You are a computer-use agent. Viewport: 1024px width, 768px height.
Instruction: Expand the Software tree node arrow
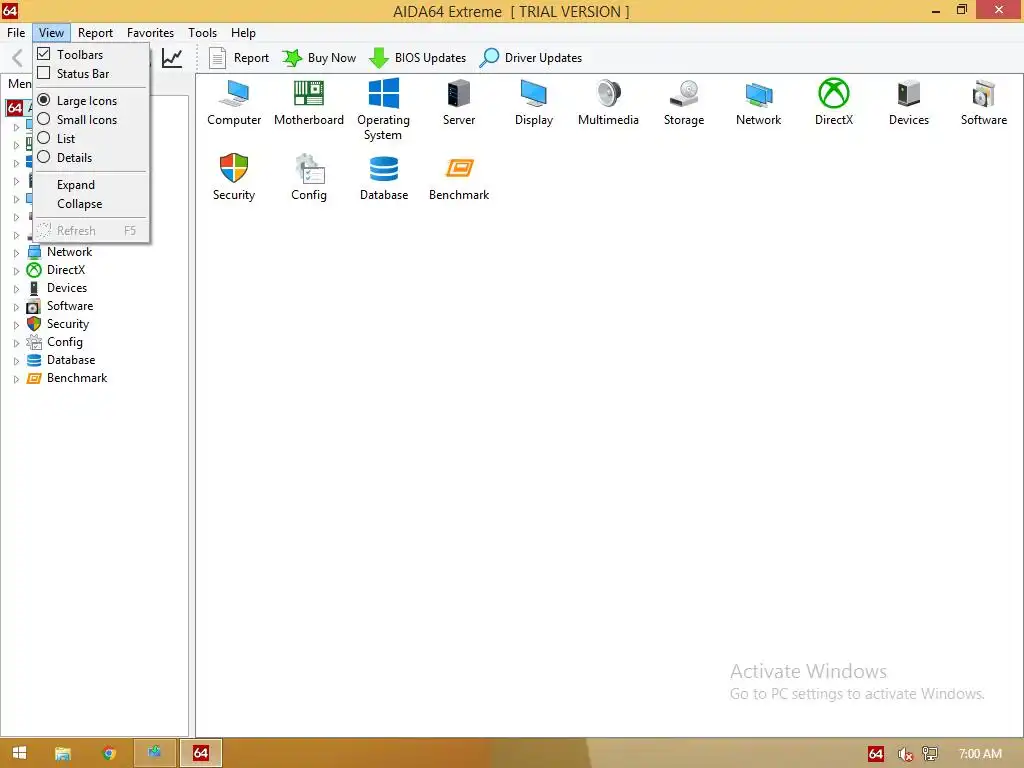click(x=16, y=306)
